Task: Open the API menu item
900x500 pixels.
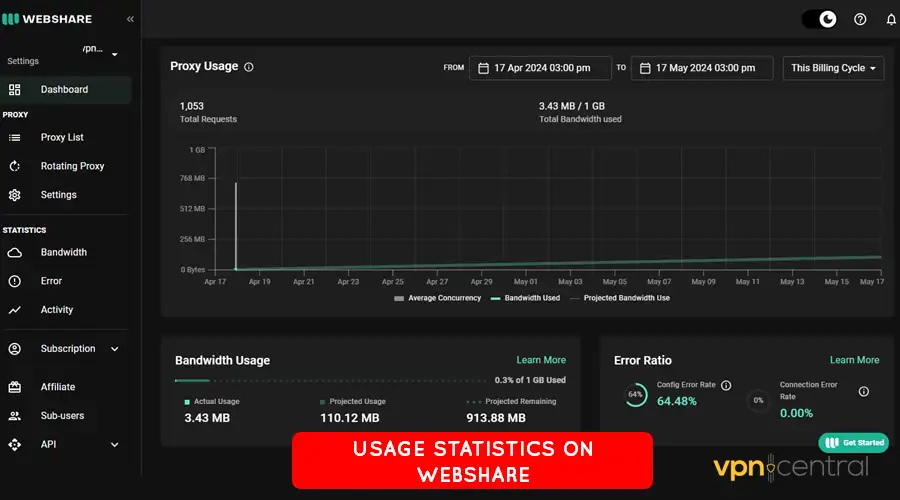Action: point(48,444)
